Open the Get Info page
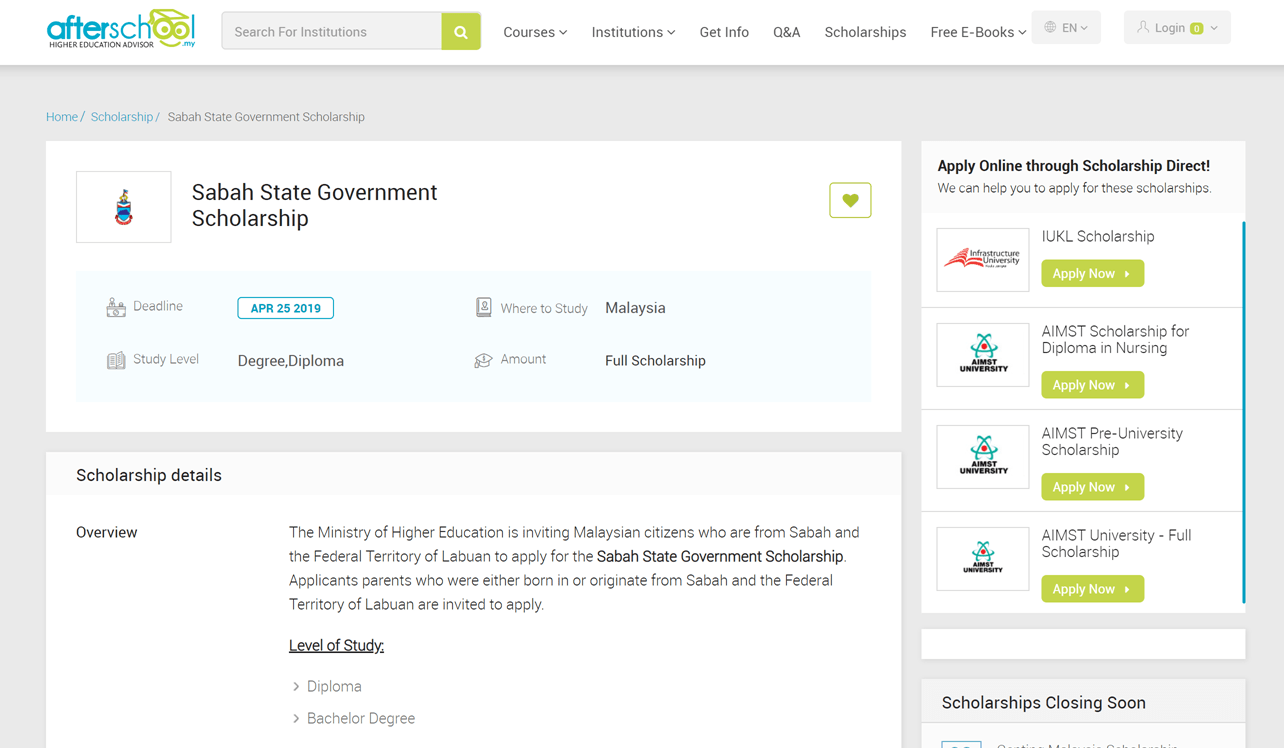 [724, 32]
